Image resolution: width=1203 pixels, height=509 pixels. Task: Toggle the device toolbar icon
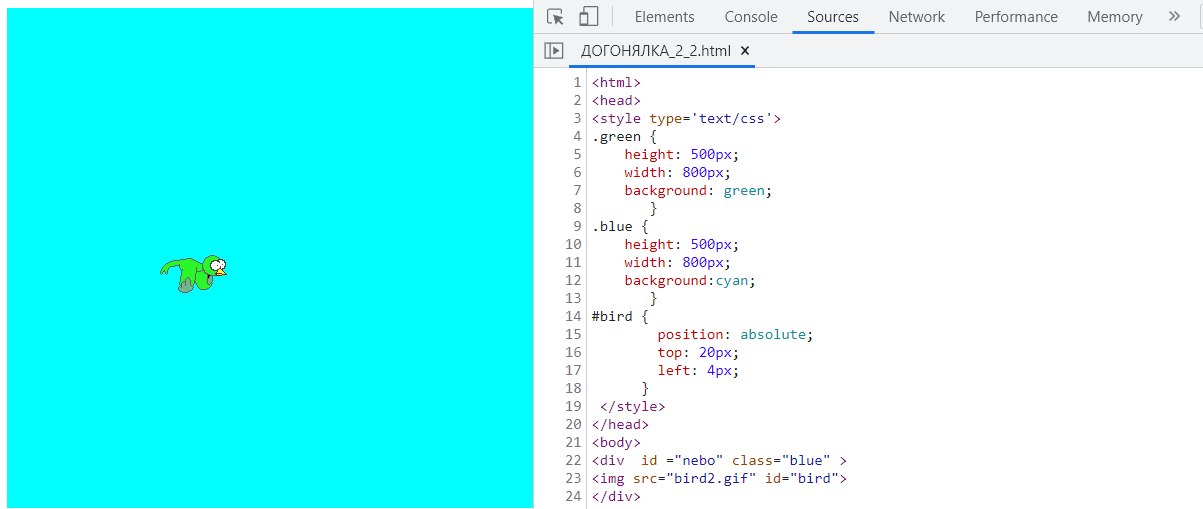[x=588, y=17]
